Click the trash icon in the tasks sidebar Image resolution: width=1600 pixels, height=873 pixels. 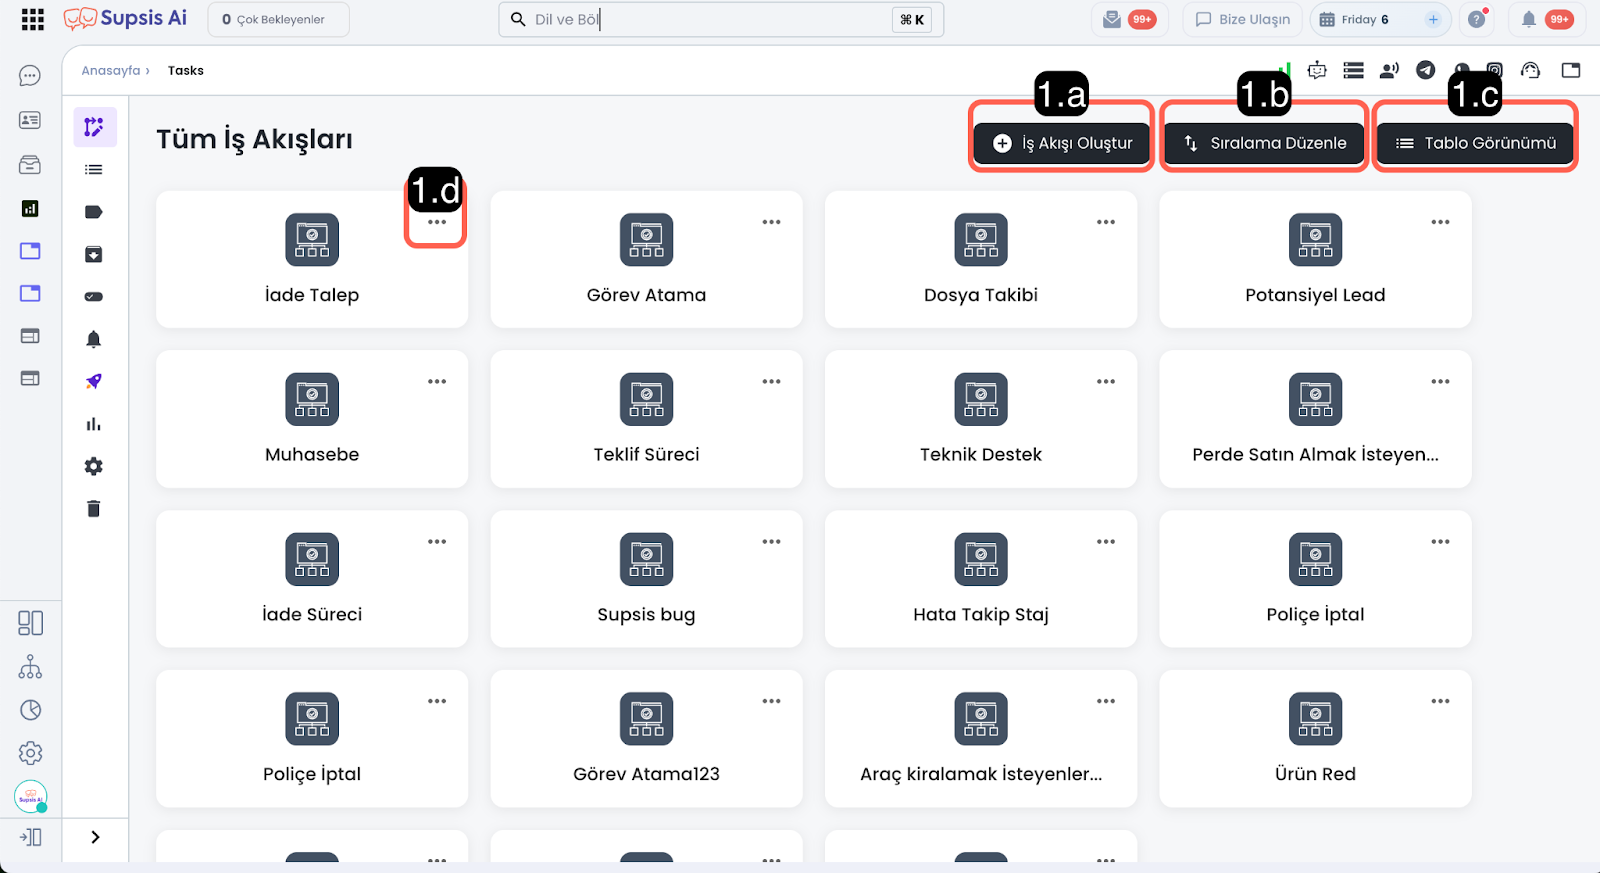point(94,509)
